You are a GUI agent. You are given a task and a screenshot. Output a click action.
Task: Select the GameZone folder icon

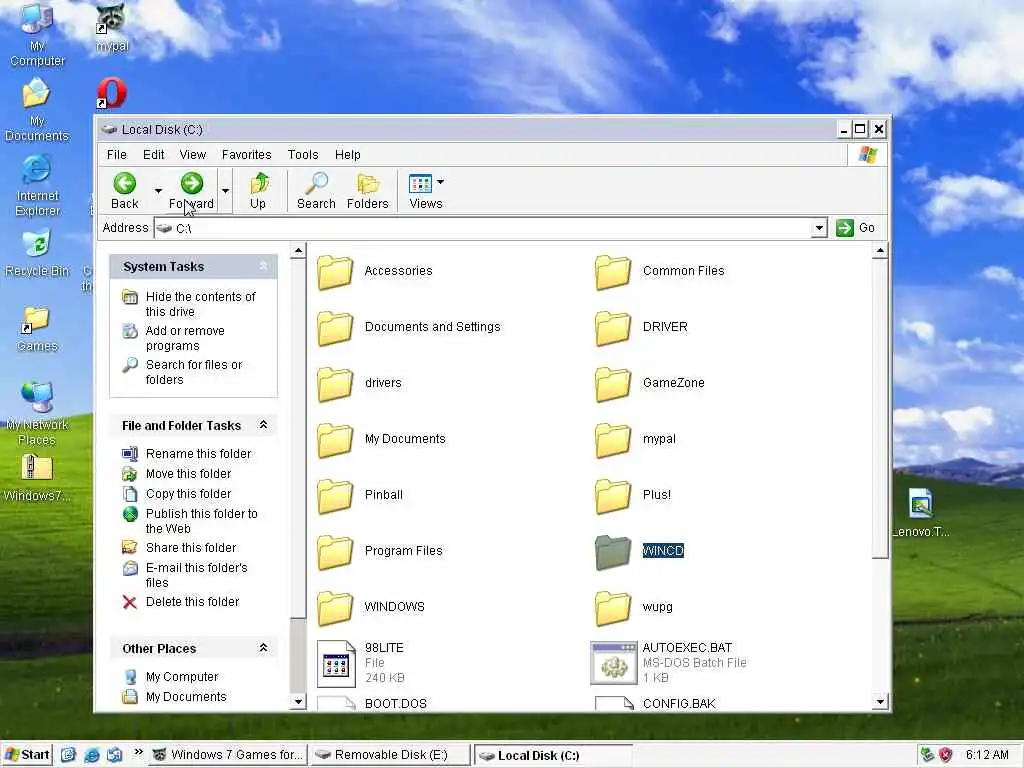613,384
